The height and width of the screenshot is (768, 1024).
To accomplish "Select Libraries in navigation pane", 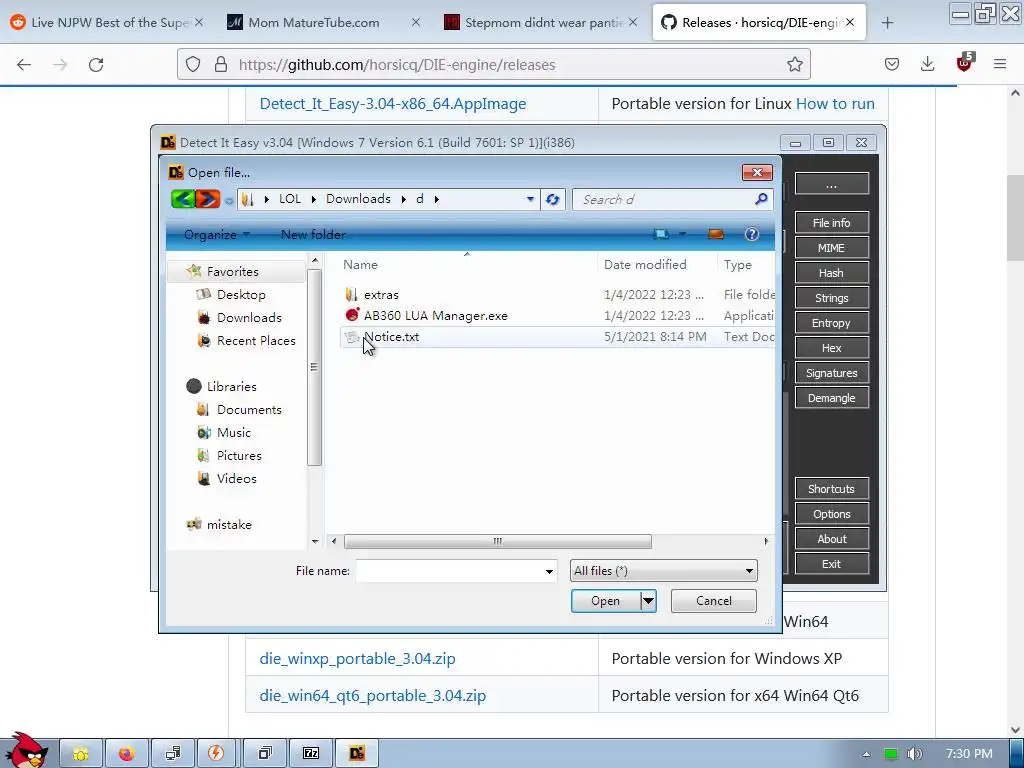I will [231, 387].
